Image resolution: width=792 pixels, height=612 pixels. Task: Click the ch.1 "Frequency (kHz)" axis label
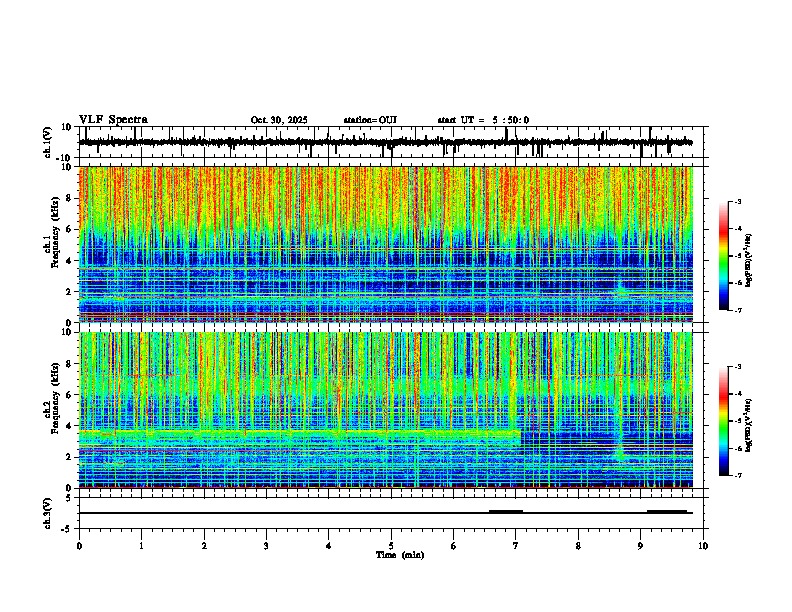pyautogui.click(x=54, y=232)
